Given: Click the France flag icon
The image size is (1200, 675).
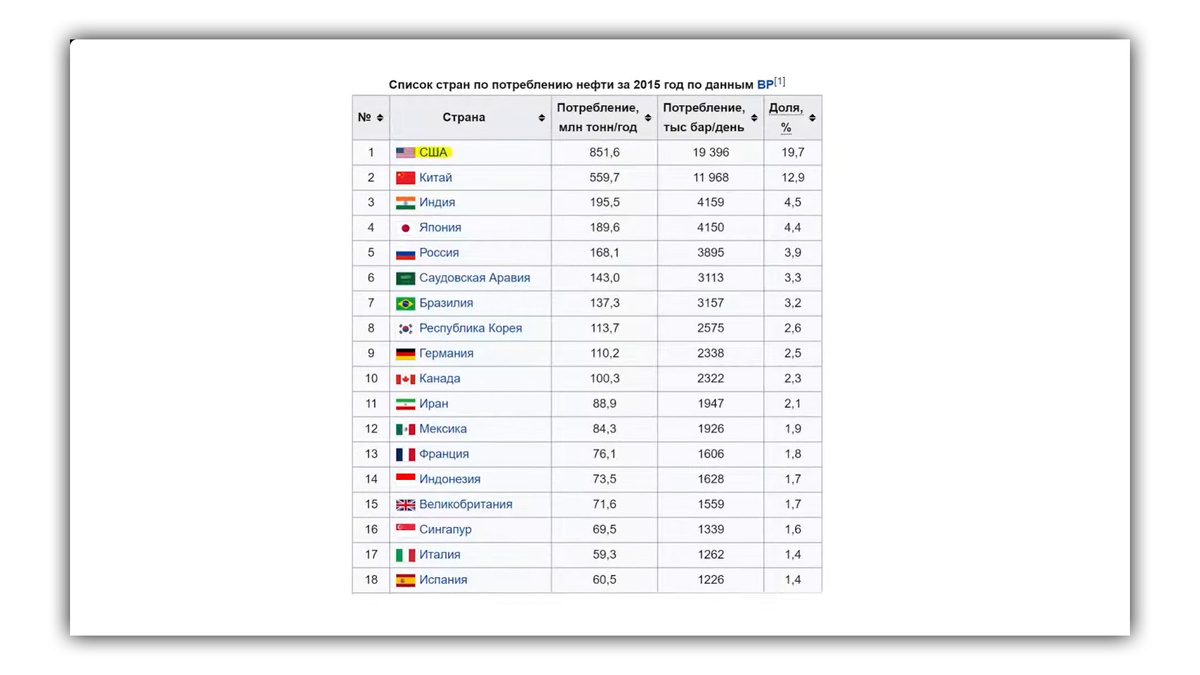Looking at the screenshot, I should (x=405, y=454).
